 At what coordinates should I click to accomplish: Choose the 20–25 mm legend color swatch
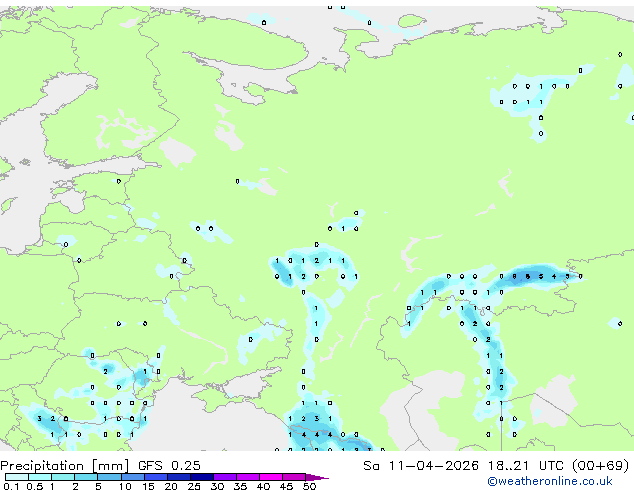pyautogui.click(x=179, y=477)
